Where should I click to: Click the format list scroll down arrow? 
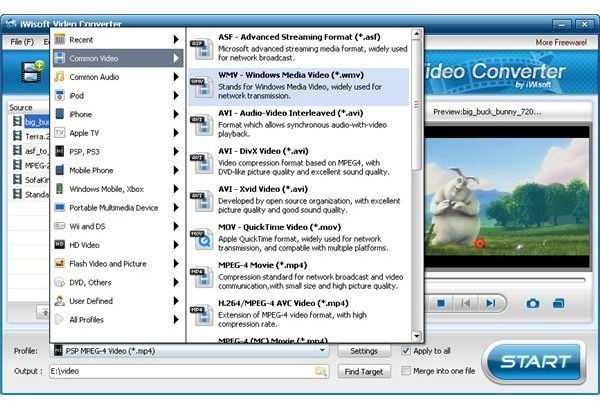417,336
